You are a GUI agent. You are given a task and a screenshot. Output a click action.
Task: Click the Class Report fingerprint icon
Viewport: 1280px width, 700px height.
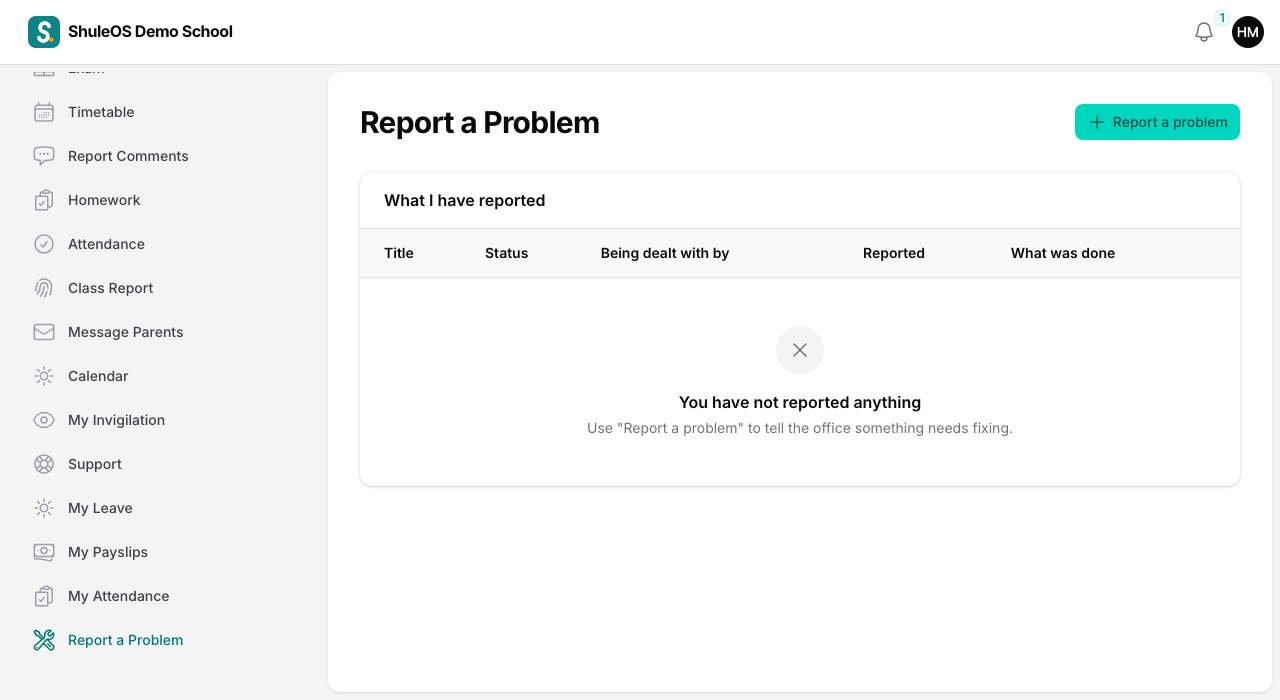(44, 288)
